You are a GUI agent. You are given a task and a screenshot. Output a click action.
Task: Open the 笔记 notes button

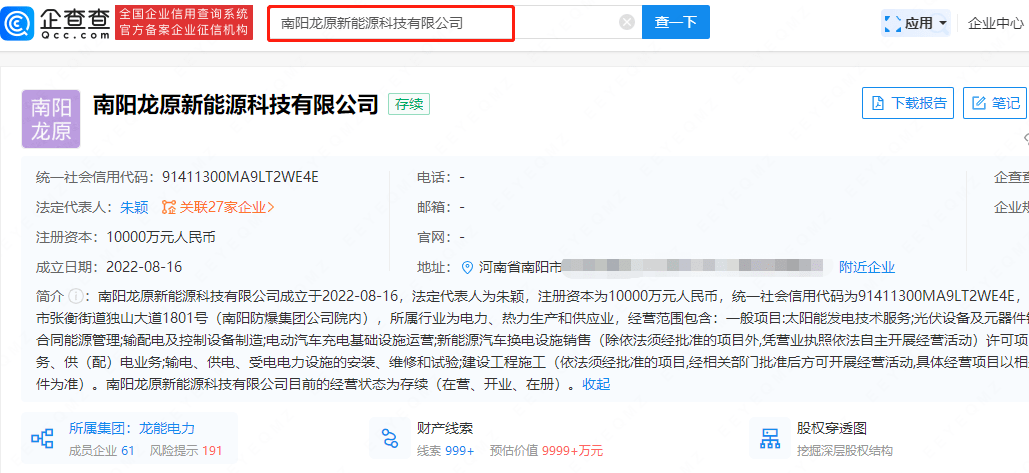[x=994, y=103]
